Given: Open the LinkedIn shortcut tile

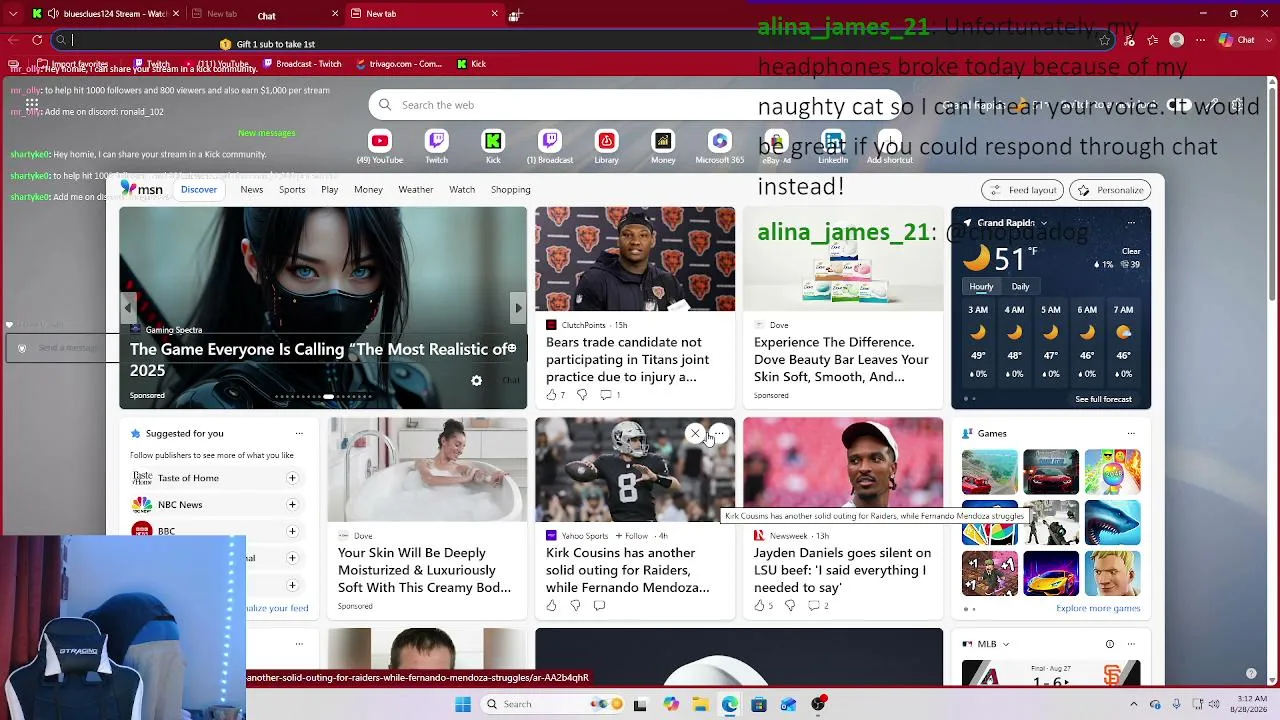Looking at the screenshot, I should click(x=833, y=146).
